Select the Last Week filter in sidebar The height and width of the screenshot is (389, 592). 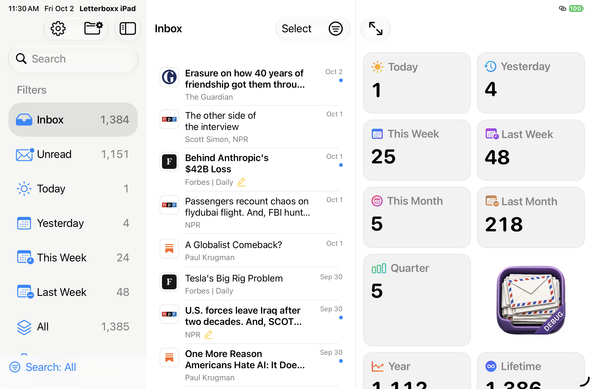pyautogui.click(x=73, y=292)
